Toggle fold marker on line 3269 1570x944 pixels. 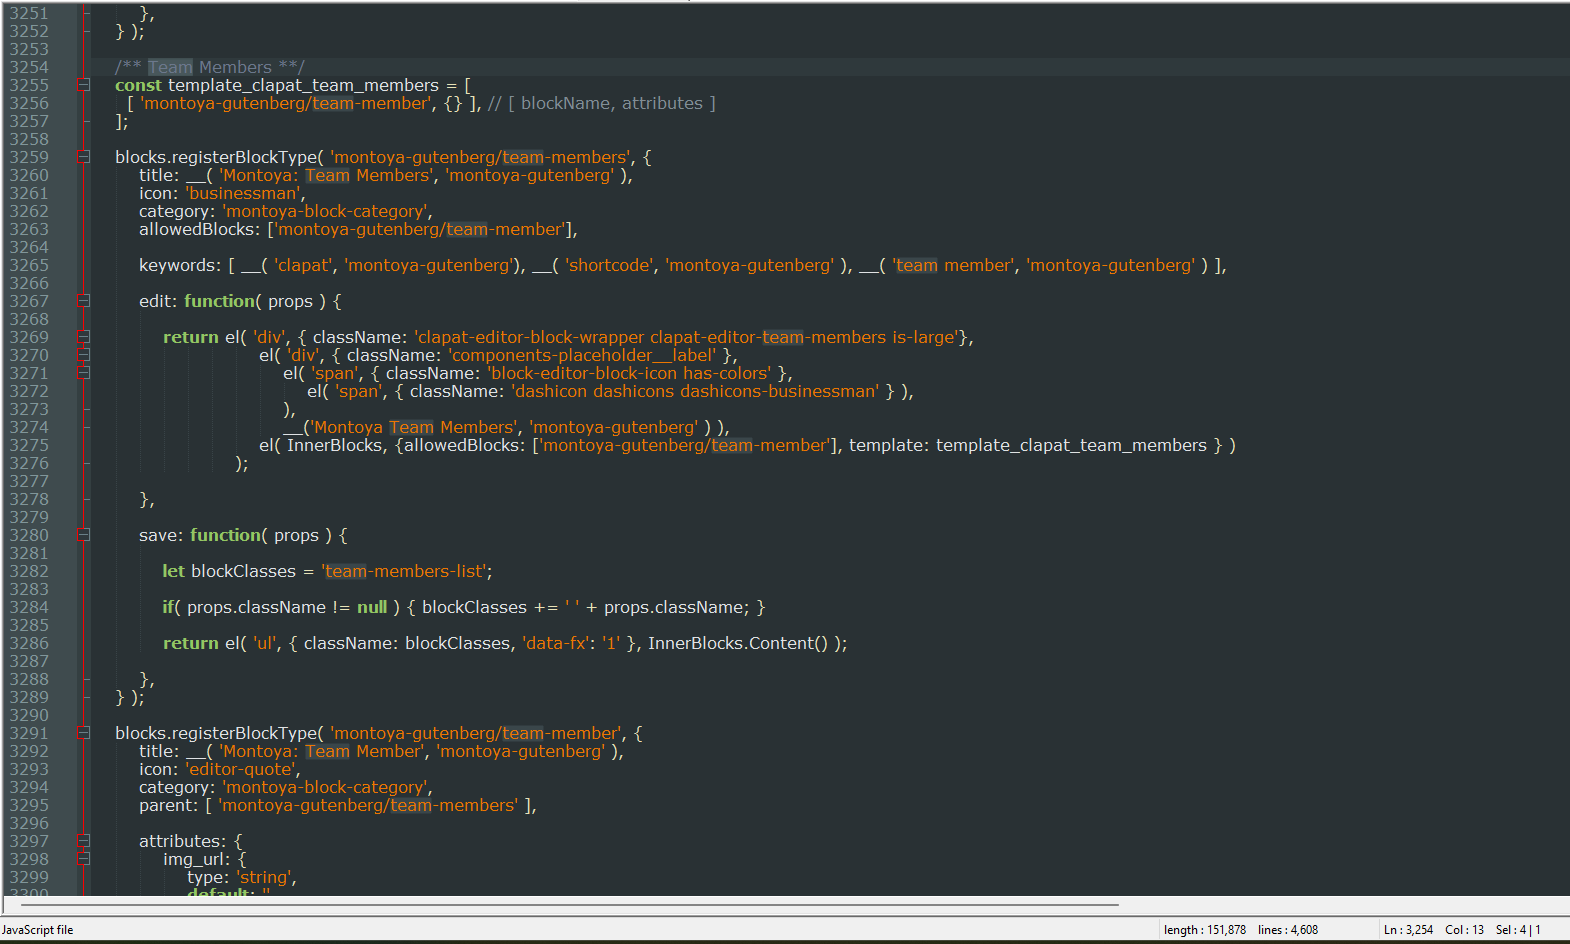[x=84, y=337]
